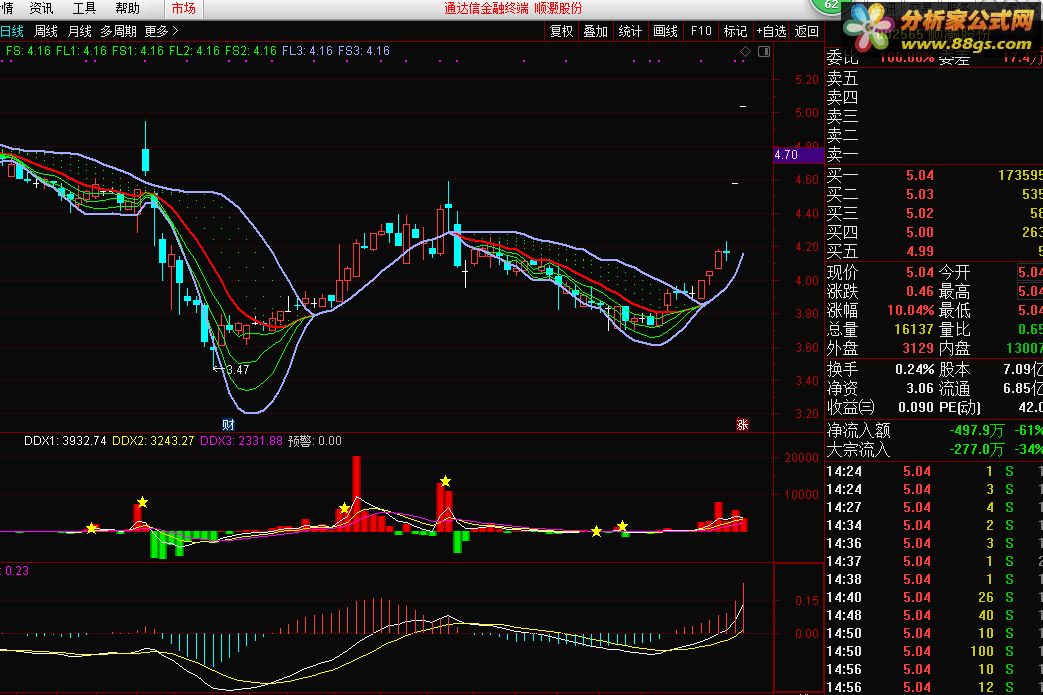The height and width of the screenshot is (695, 1043).
Task: Select the FS: 4.16 indicator label
Action: click(28, 51)
